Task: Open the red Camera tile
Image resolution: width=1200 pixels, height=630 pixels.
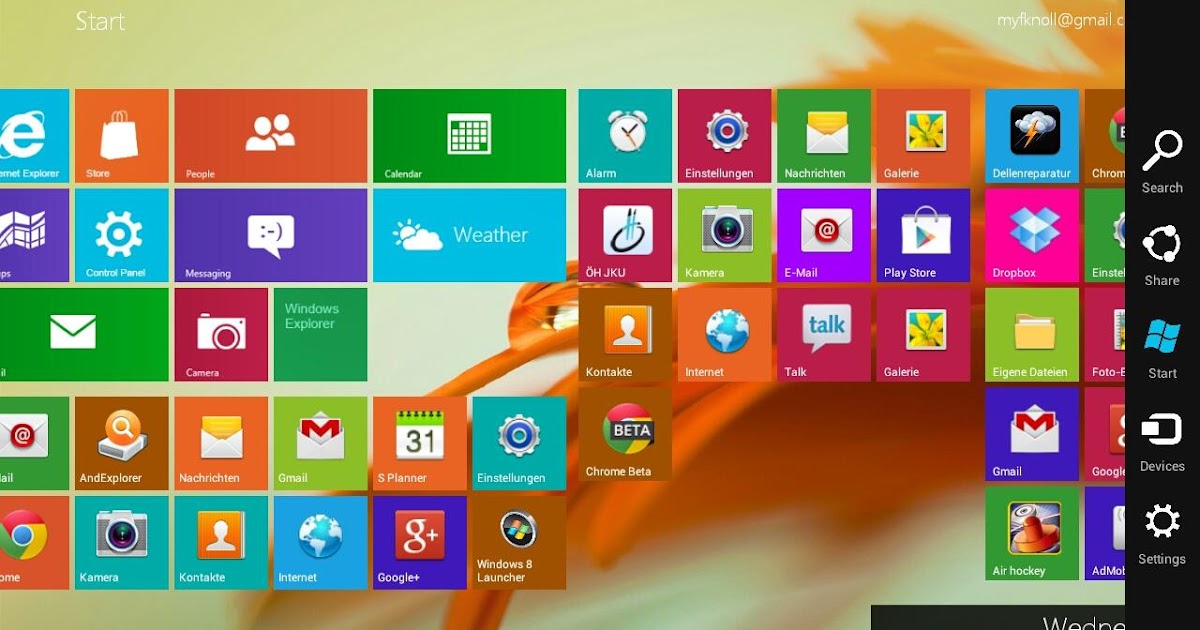Action: click(x=221, y=335)
